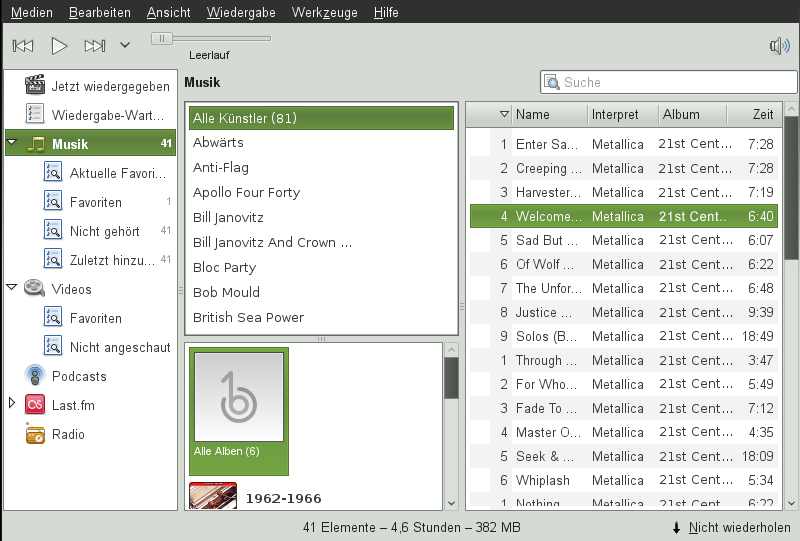The width and height of the screenshot is (800, 541).
Task: Skip to the next track
Action: (x=94, y=45)
